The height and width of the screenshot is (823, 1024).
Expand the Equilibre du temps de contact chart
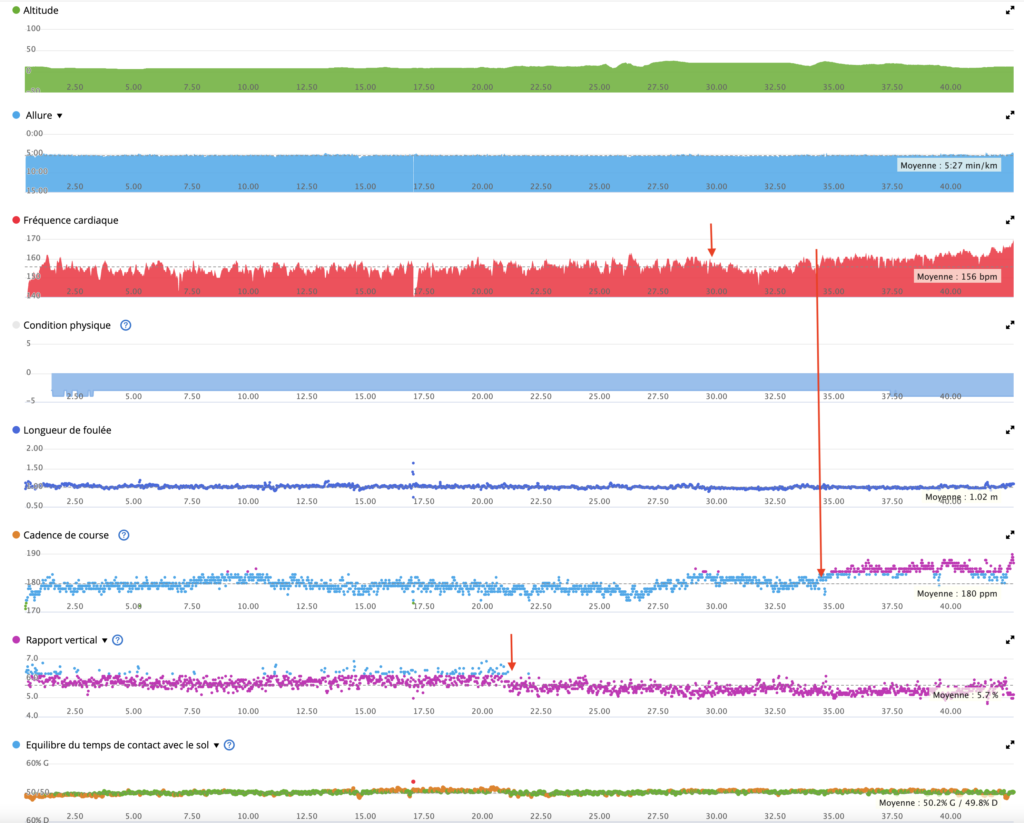click(1010, 745)
